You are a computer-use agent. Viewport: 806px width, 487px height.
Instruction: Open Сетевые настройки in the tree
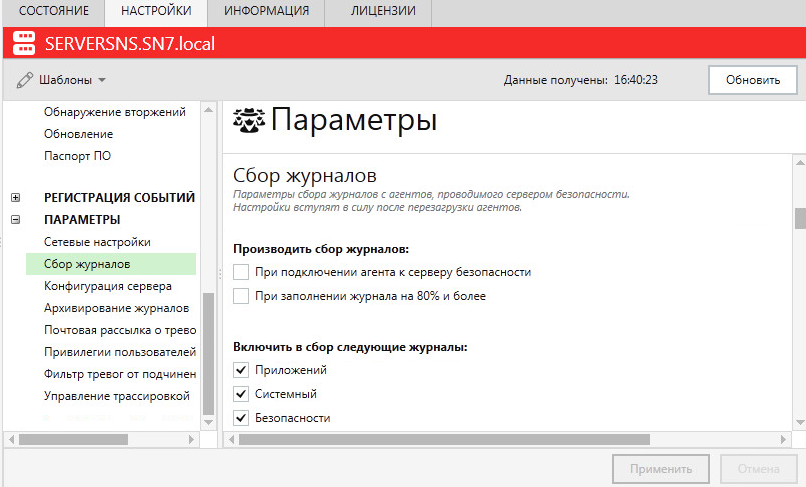(97, 242)
